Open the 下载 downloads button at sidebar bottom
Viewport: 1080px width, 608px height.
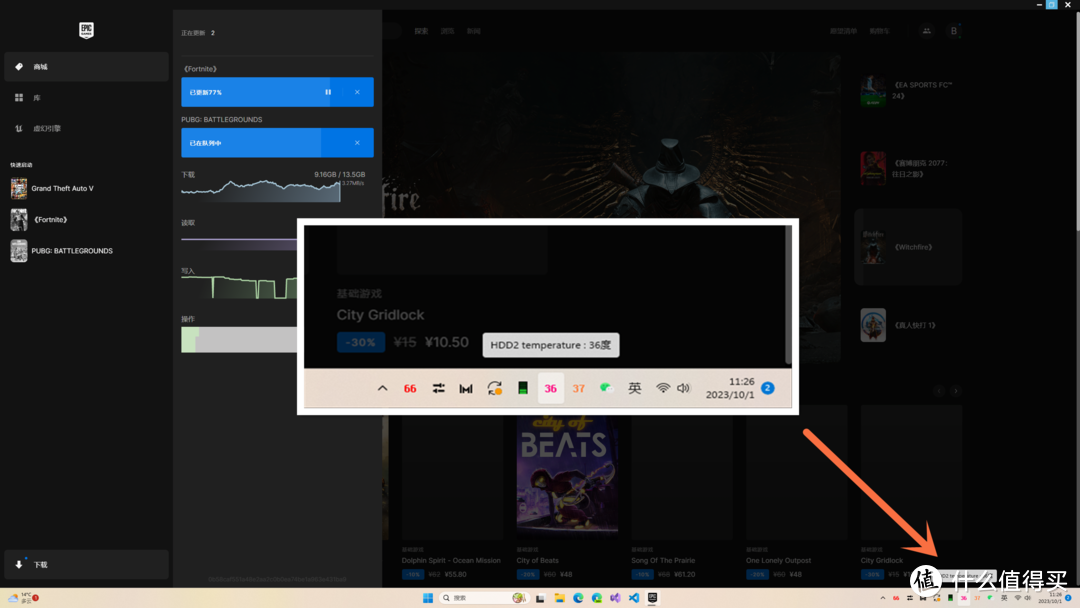[86, 565]
